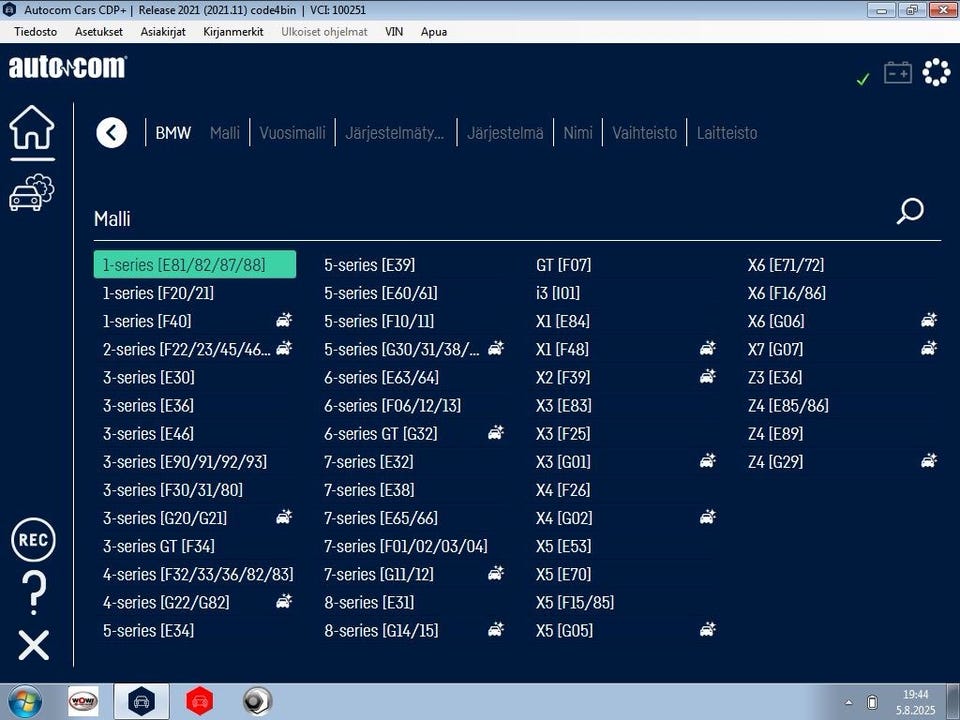Screen dimensions: 960x720
Task: Open the VIN menu
Action: 394,32
